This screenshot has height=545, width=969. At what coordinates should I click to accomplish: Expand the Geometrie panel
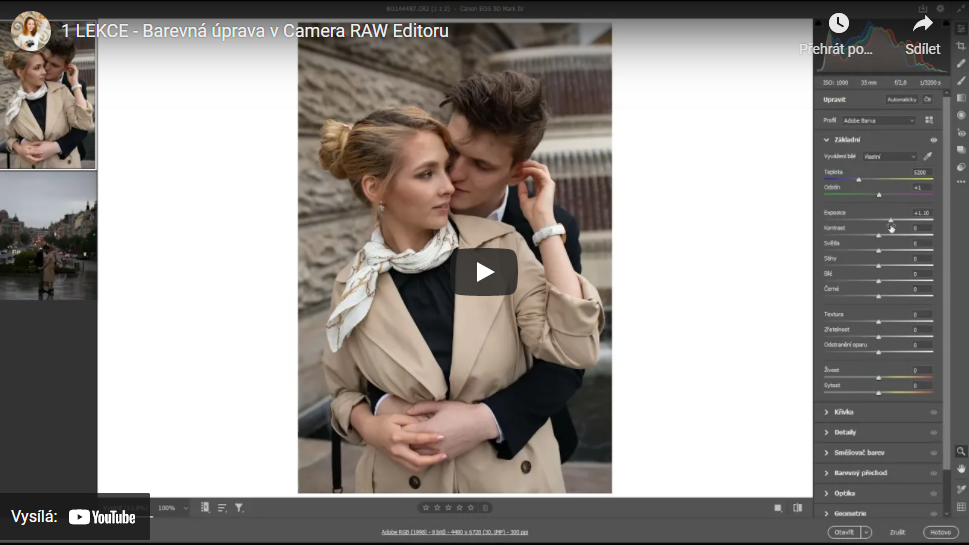pyautogui.click(x=826, y=513)
